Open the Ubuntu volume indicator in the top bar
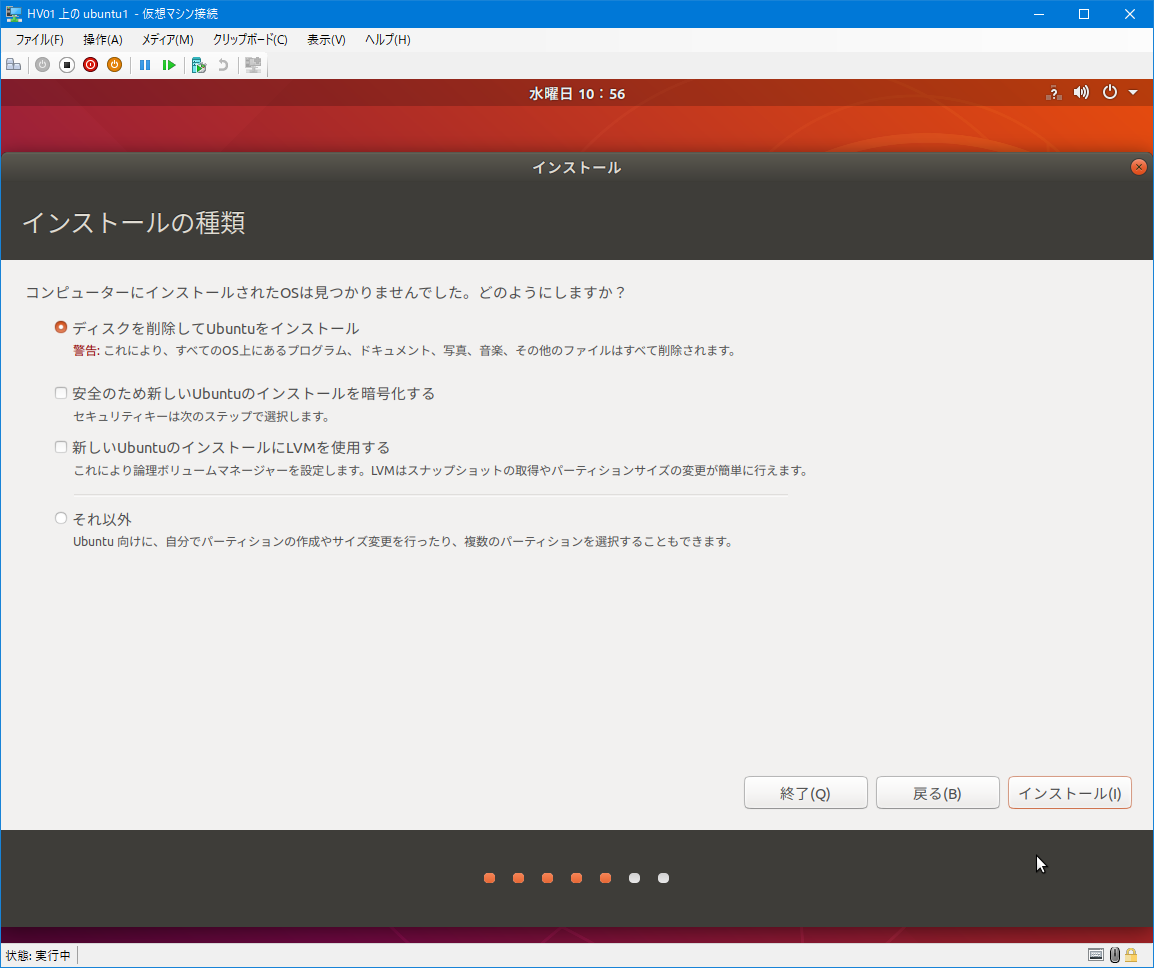 click(1081, 92)
